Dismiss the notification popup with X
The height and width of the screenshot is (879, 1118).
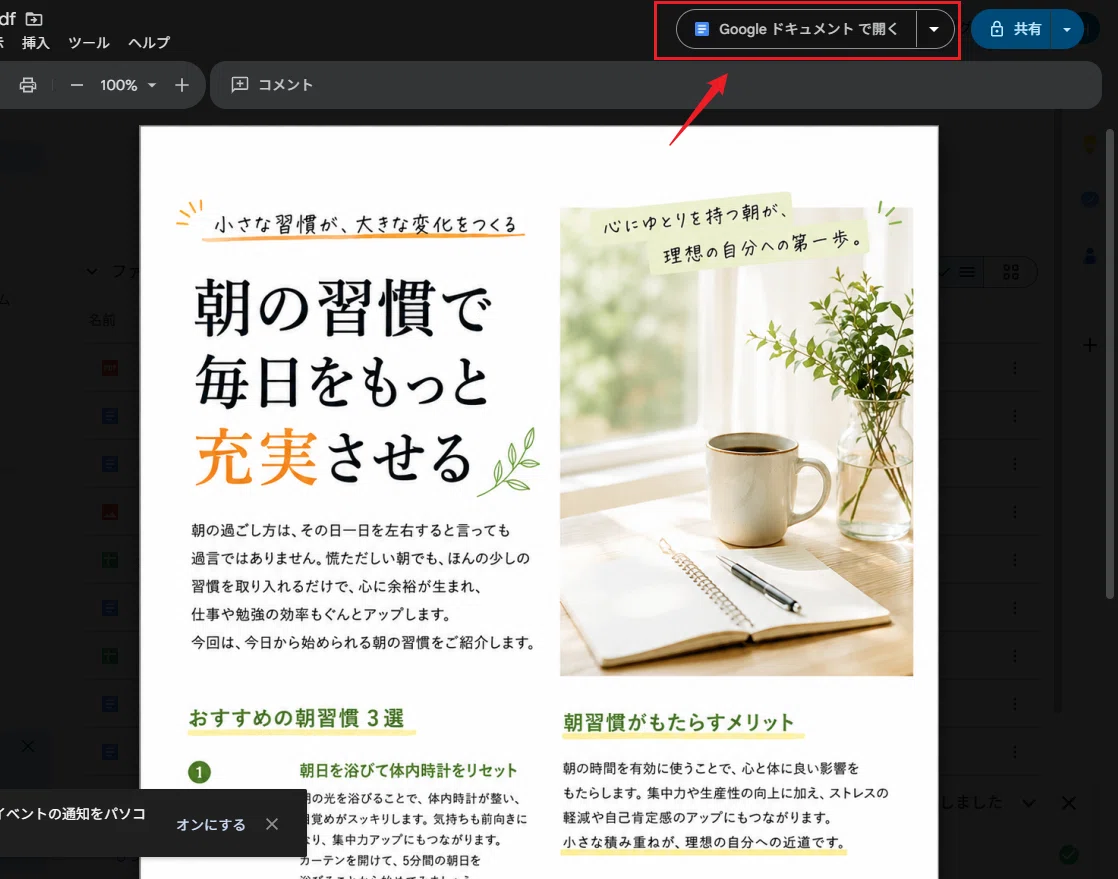pyautogui.click(x=272, y=824)
